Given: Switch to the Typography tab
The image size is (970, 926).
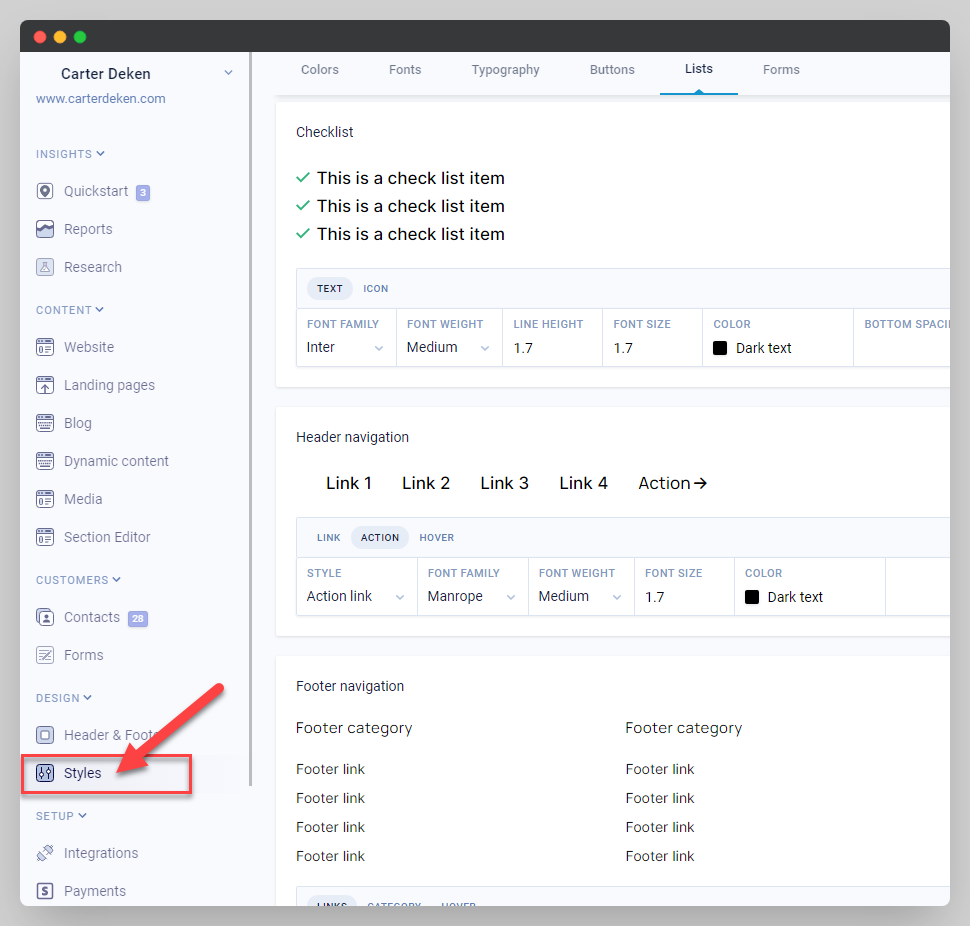Looking at the screenshot, I should coord(505,70).
